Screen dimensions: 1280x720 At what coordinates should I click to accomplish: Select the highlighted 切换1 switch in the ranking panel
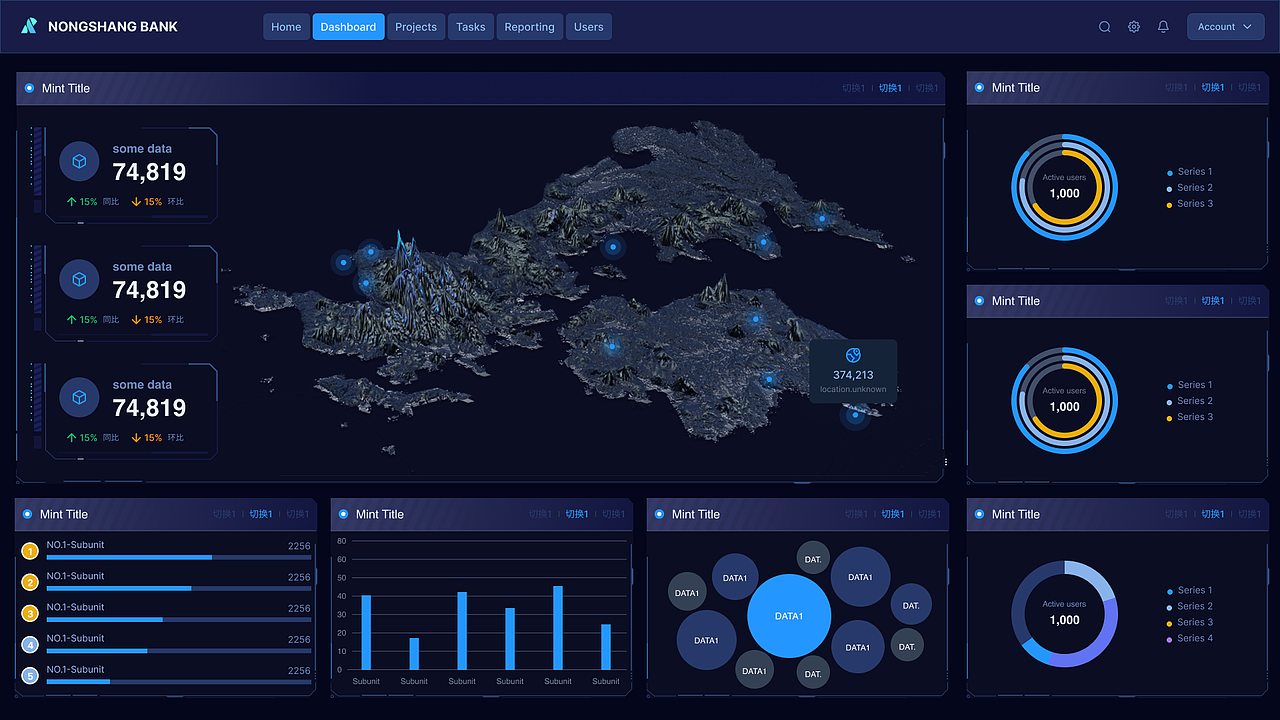point(261,514)
